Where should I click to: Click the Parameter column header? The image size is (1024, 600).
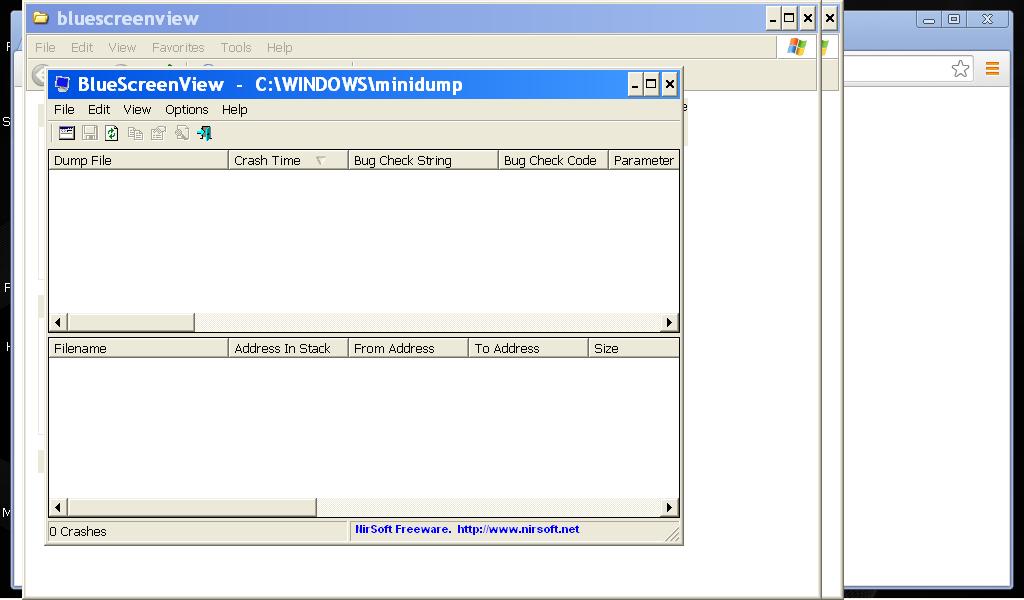(644, 160)
